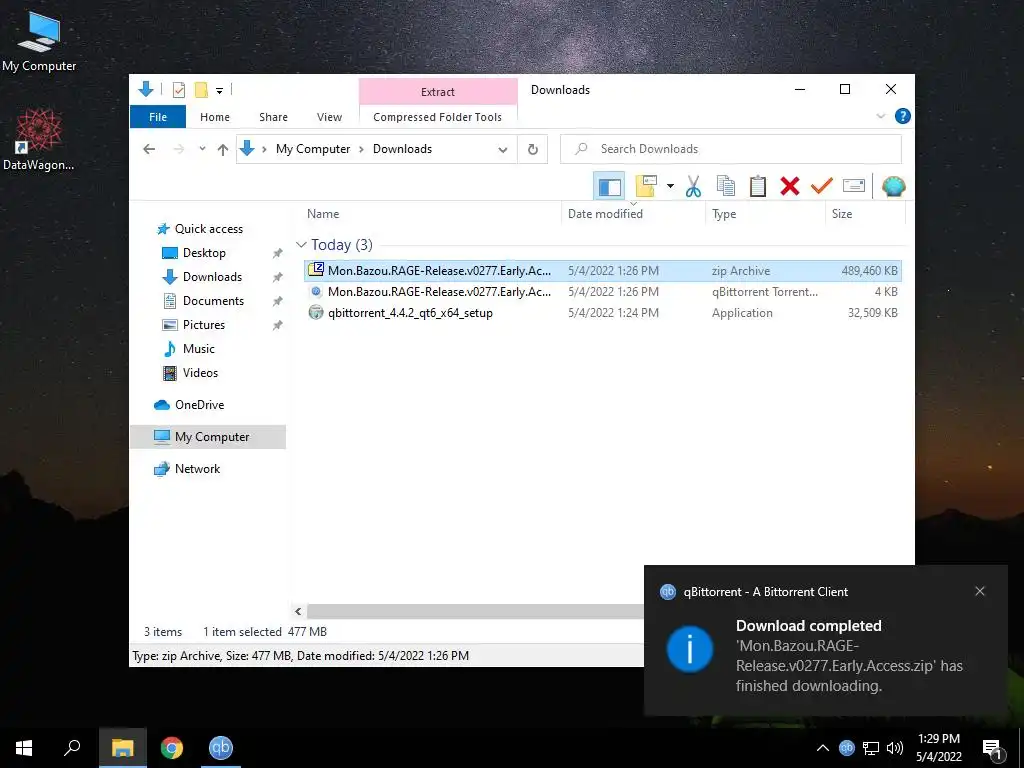Click the Cut scissors icon
Image resolution: width=1024 pixels, height=768 pixels.
[x=693, y=187]
